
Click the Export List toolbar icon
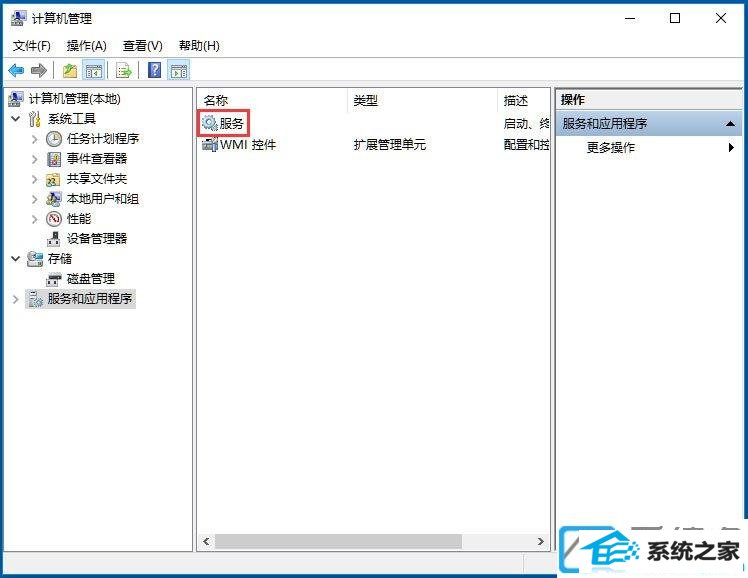click(x=124, y=71)
